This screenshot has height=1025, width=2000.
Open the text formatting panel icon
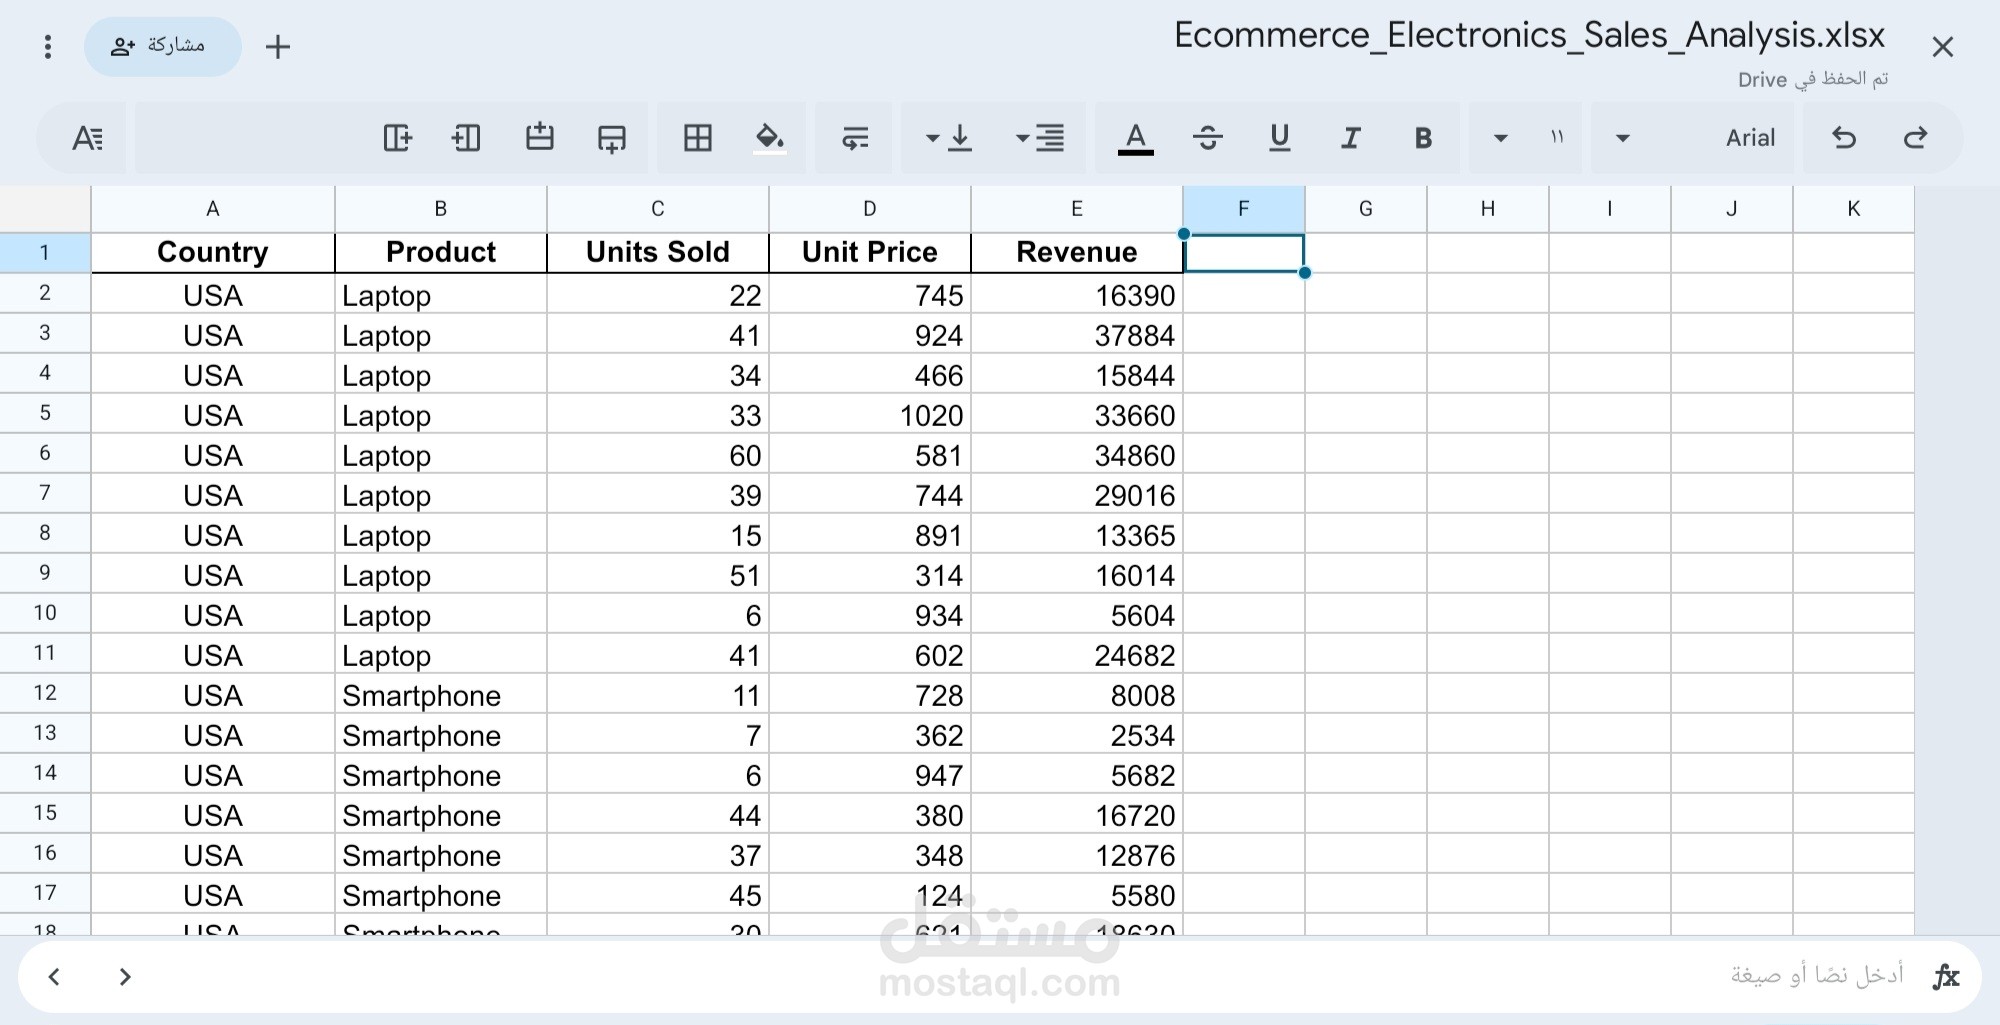pos(87,138)
